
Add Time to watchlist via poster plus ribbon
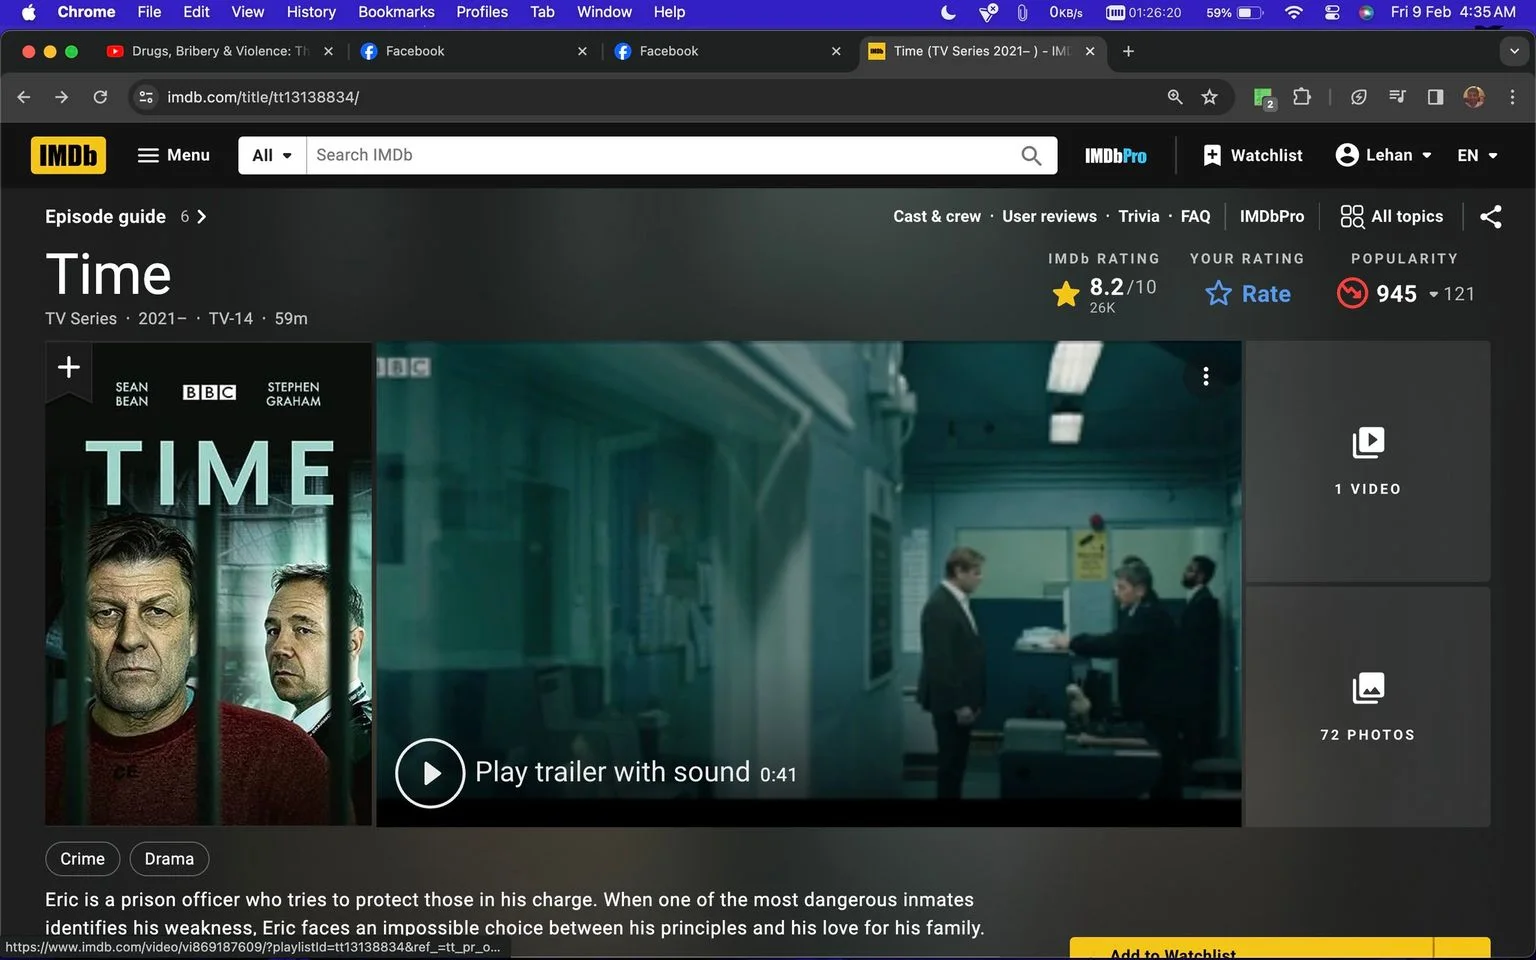[x=69, y=368]
